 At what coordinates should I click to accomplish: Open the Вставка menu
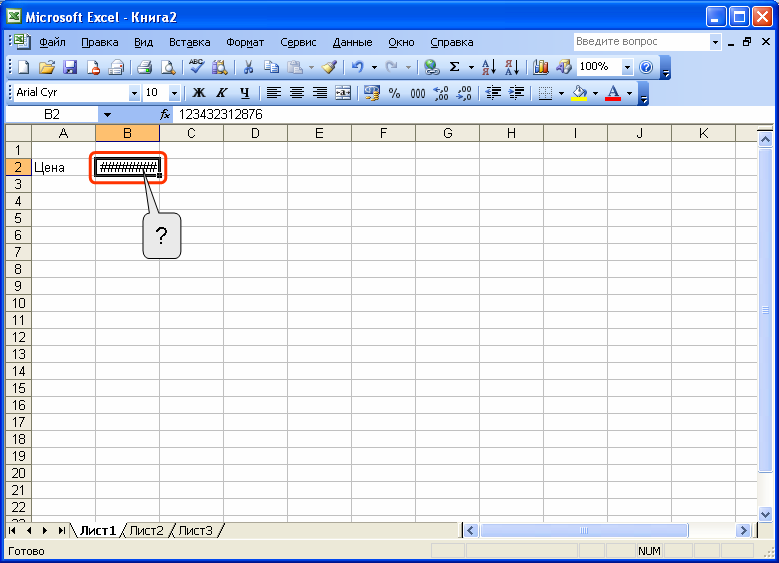pos(189,42)
